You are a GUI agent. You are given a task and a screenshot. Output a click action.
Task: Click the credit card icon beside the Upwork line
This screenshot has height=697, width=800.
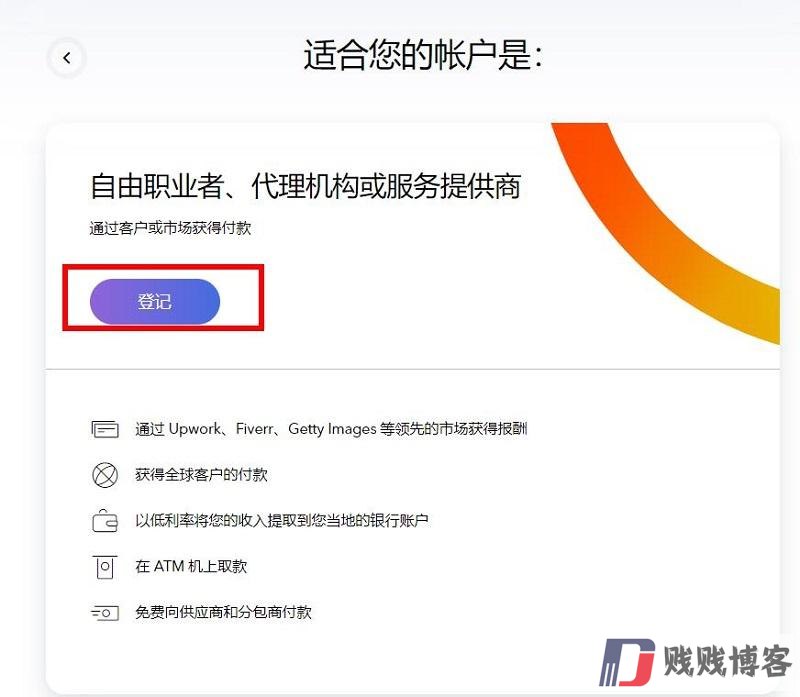tap(105, 429)
